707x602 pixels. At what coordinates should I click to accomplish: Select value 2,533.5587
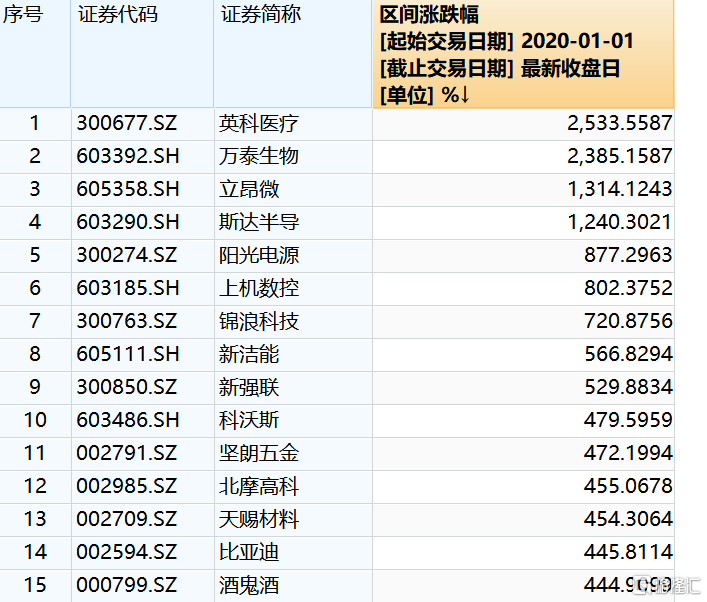pos(620,124)
